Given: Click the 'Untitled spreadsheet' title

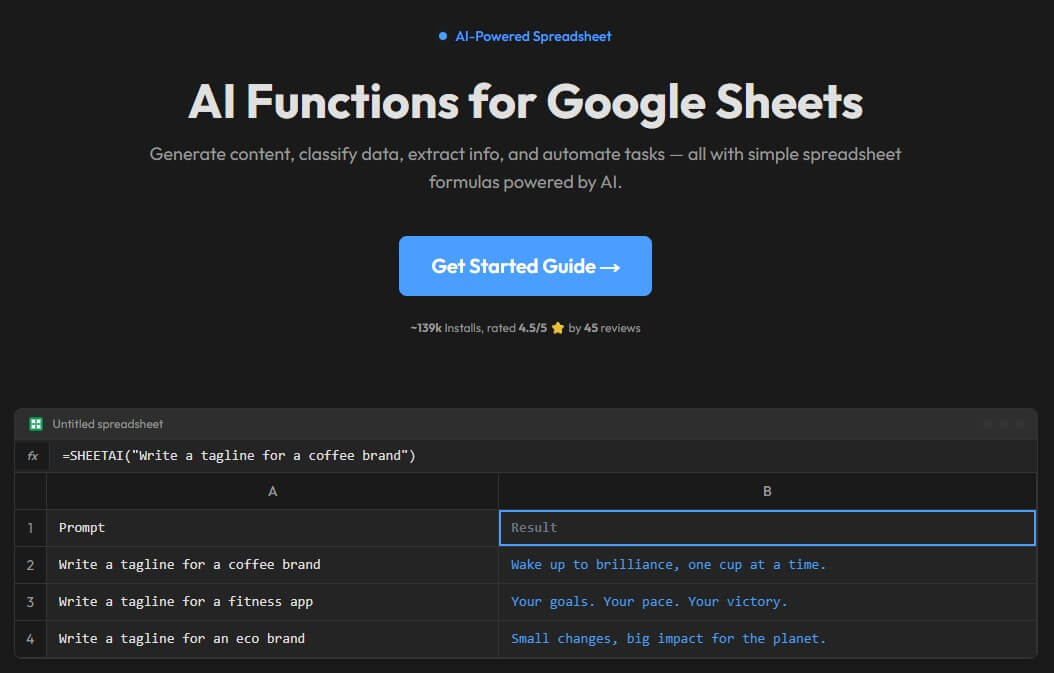Looking at the screenshot, I should point(108,424).
